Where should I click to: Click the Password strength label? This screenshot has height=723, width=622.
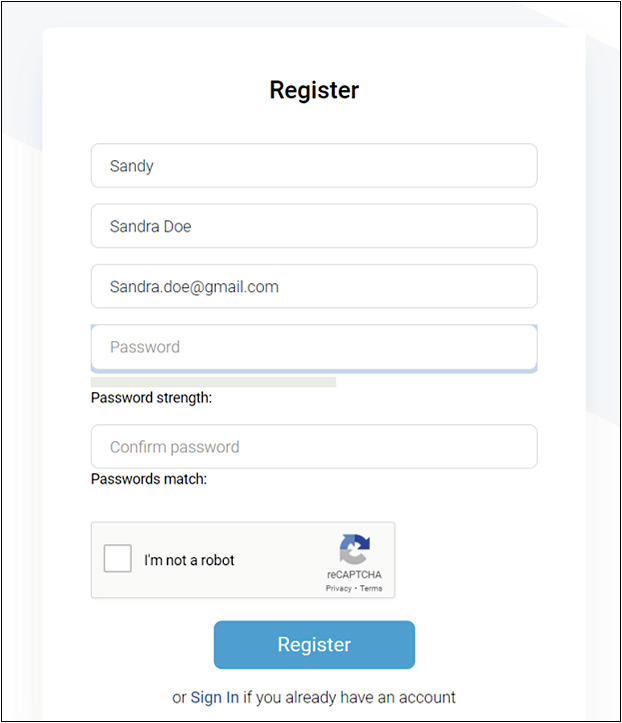(151, 398)
